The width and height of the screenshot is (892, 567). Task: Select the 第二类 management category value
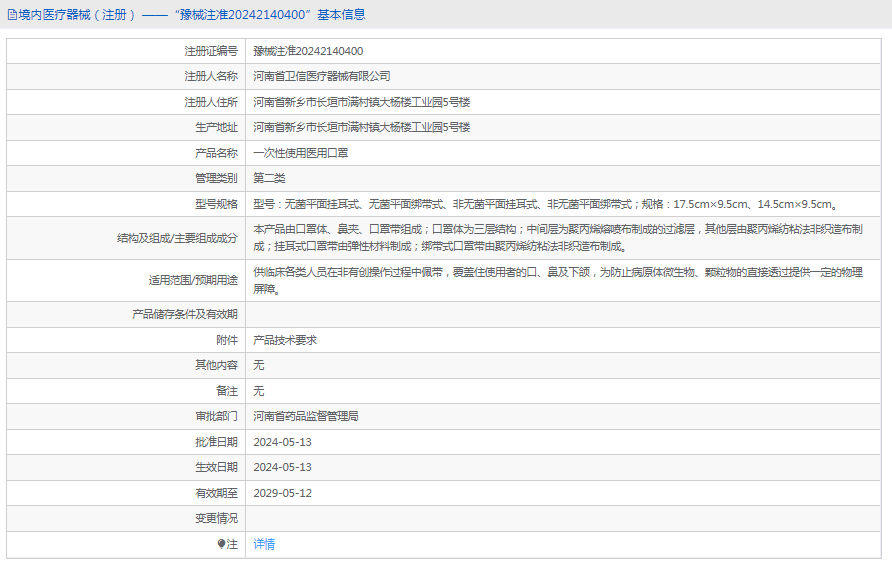click(269, 178)
